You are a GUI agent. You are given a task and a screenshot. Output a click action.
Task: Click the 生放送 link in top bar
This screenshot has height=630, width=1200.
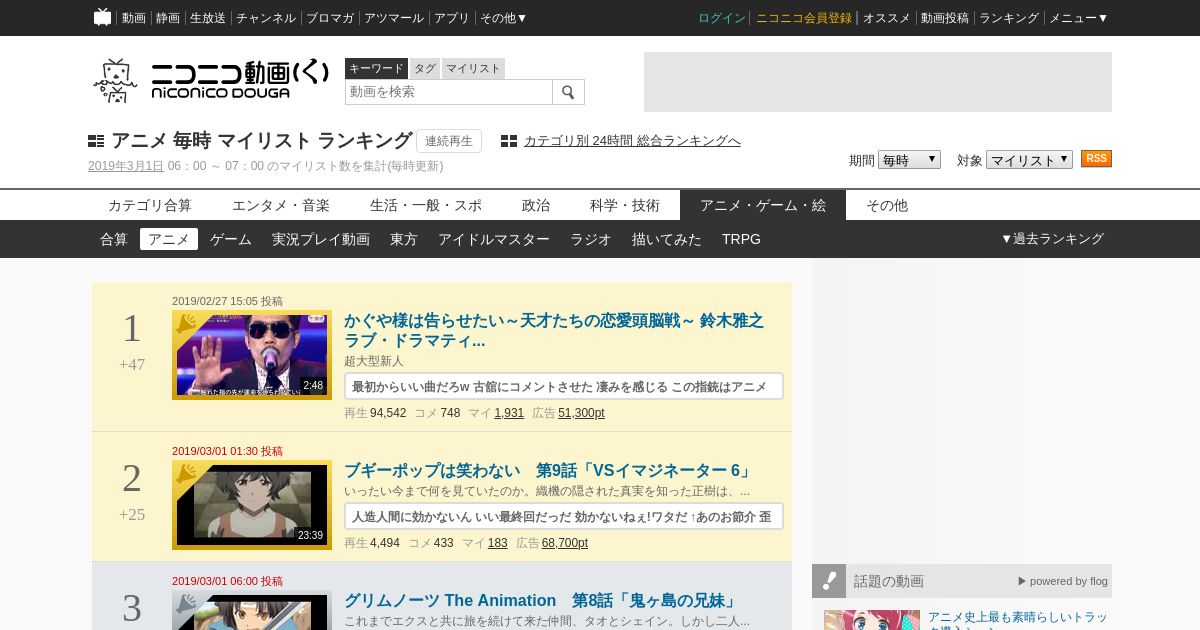coord(208,18)
